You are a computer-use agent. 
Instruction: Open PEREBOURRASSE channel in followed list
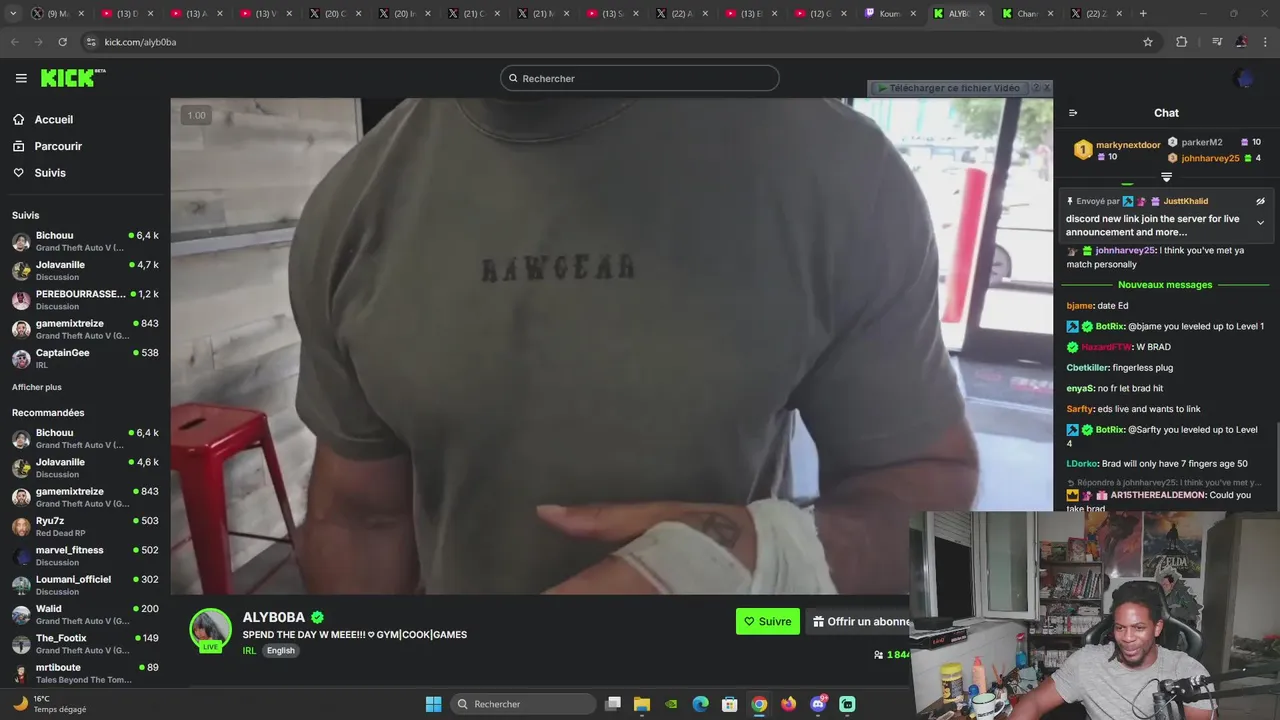85,300
